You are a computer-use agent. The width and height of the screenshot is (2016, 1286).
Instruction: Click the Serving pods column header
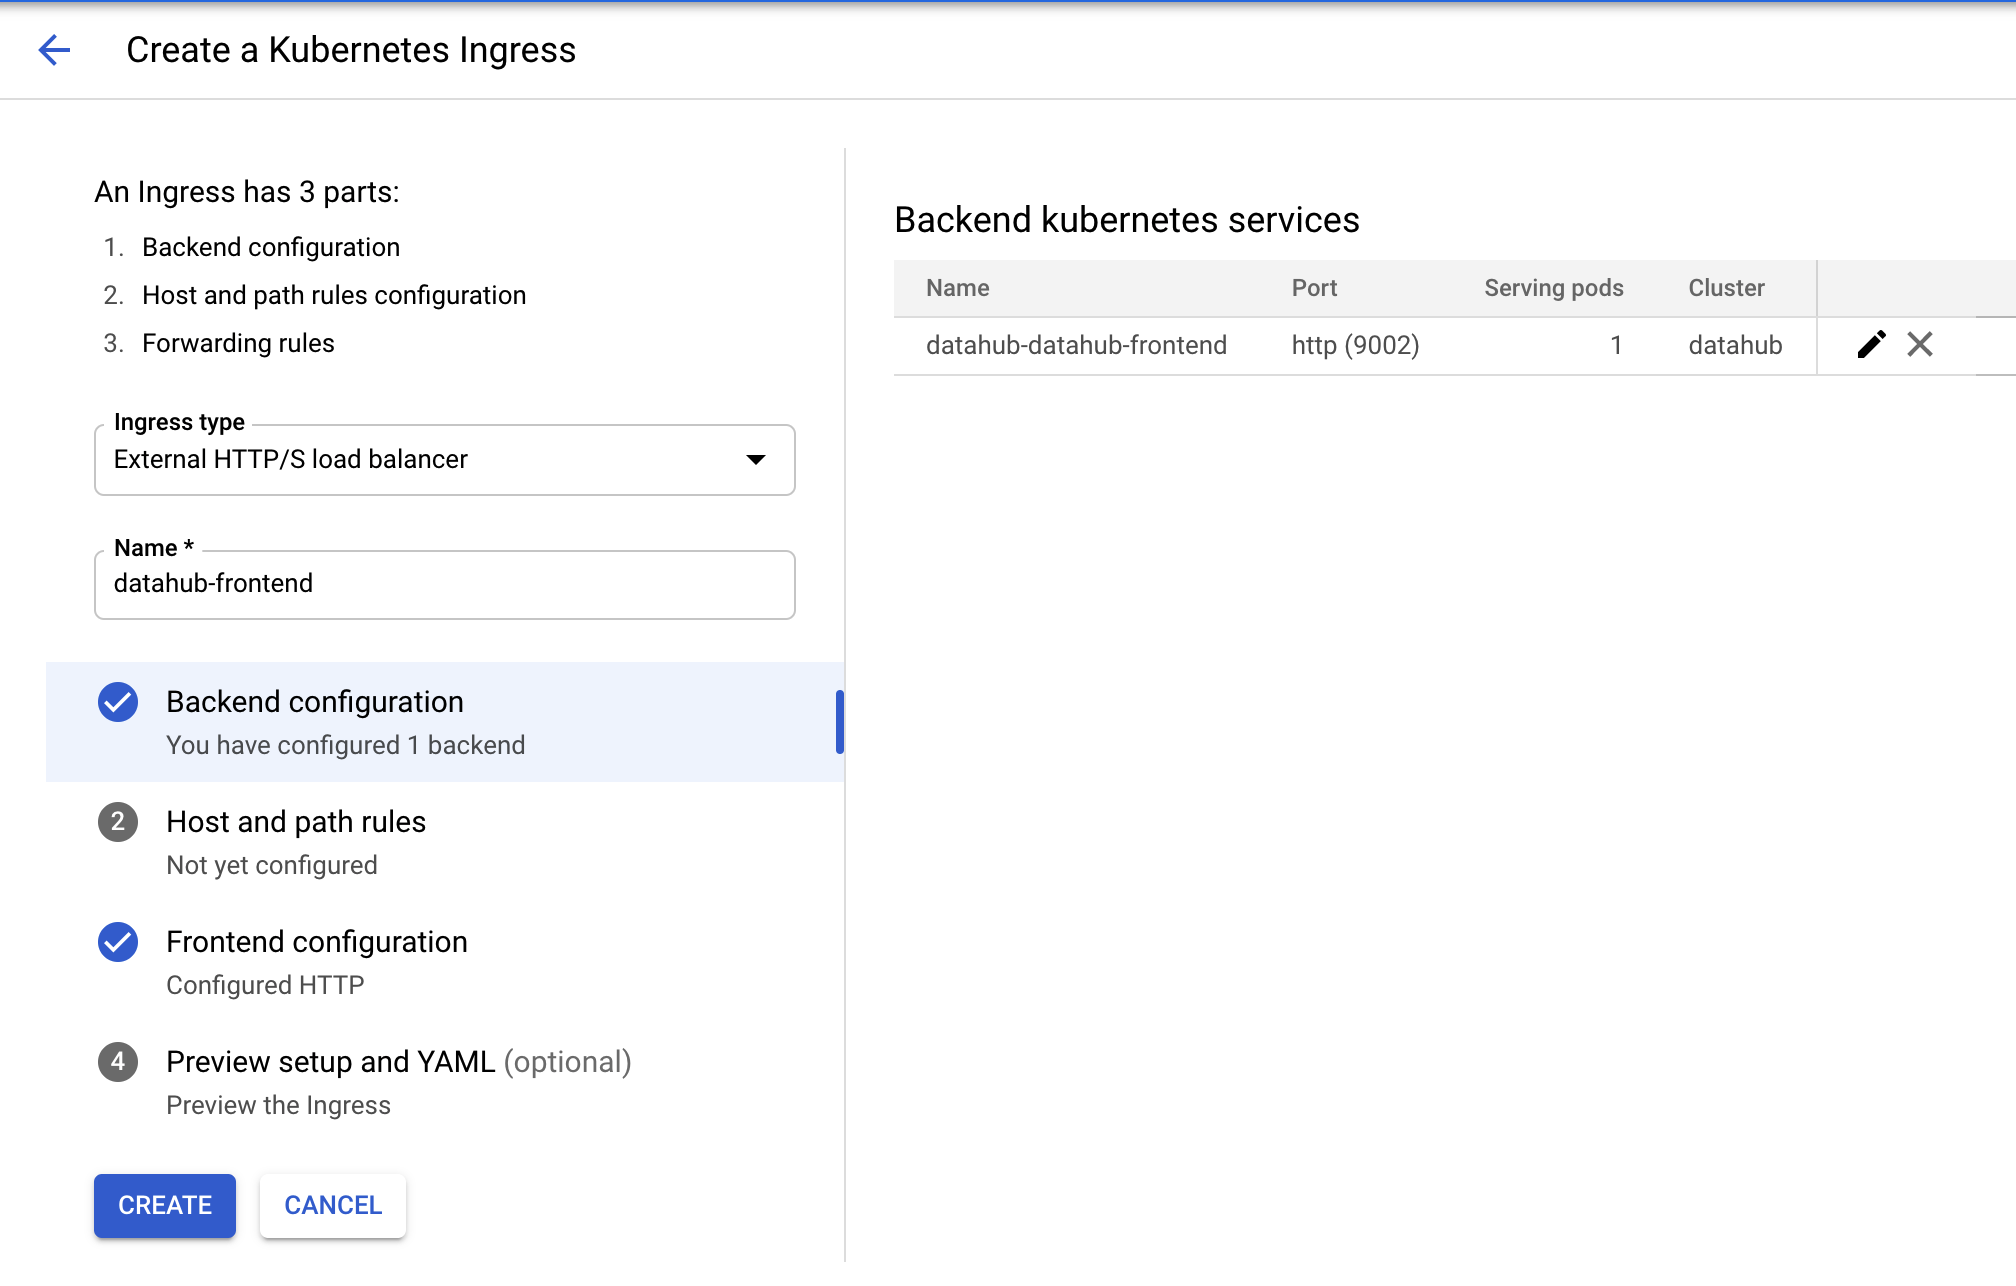[x=1553, y=288]
